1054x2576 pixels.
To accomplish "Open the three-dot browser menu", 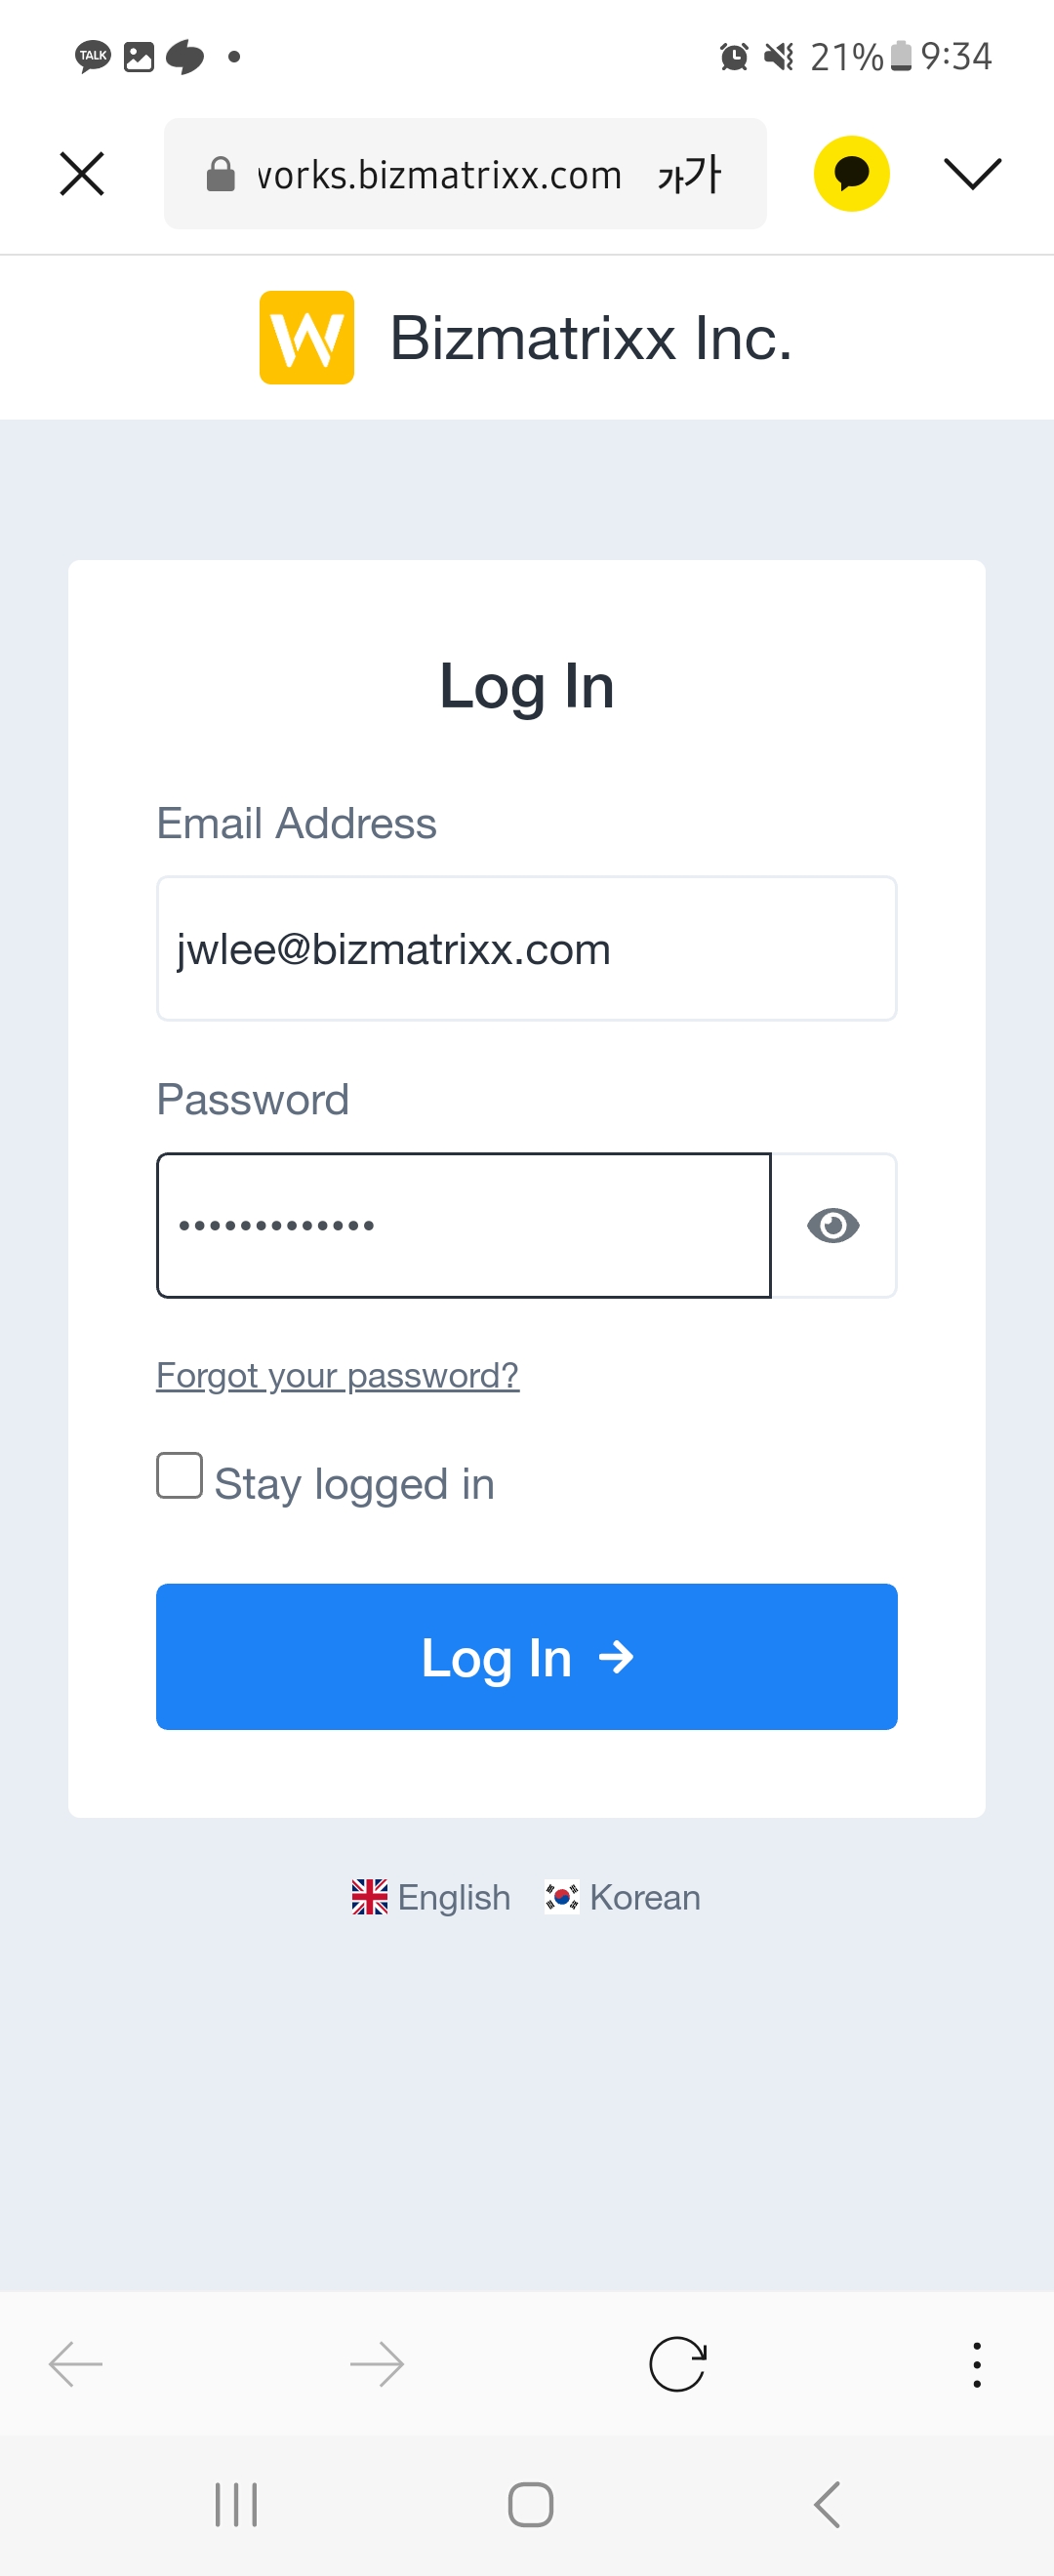I will tap(976, 2364).
